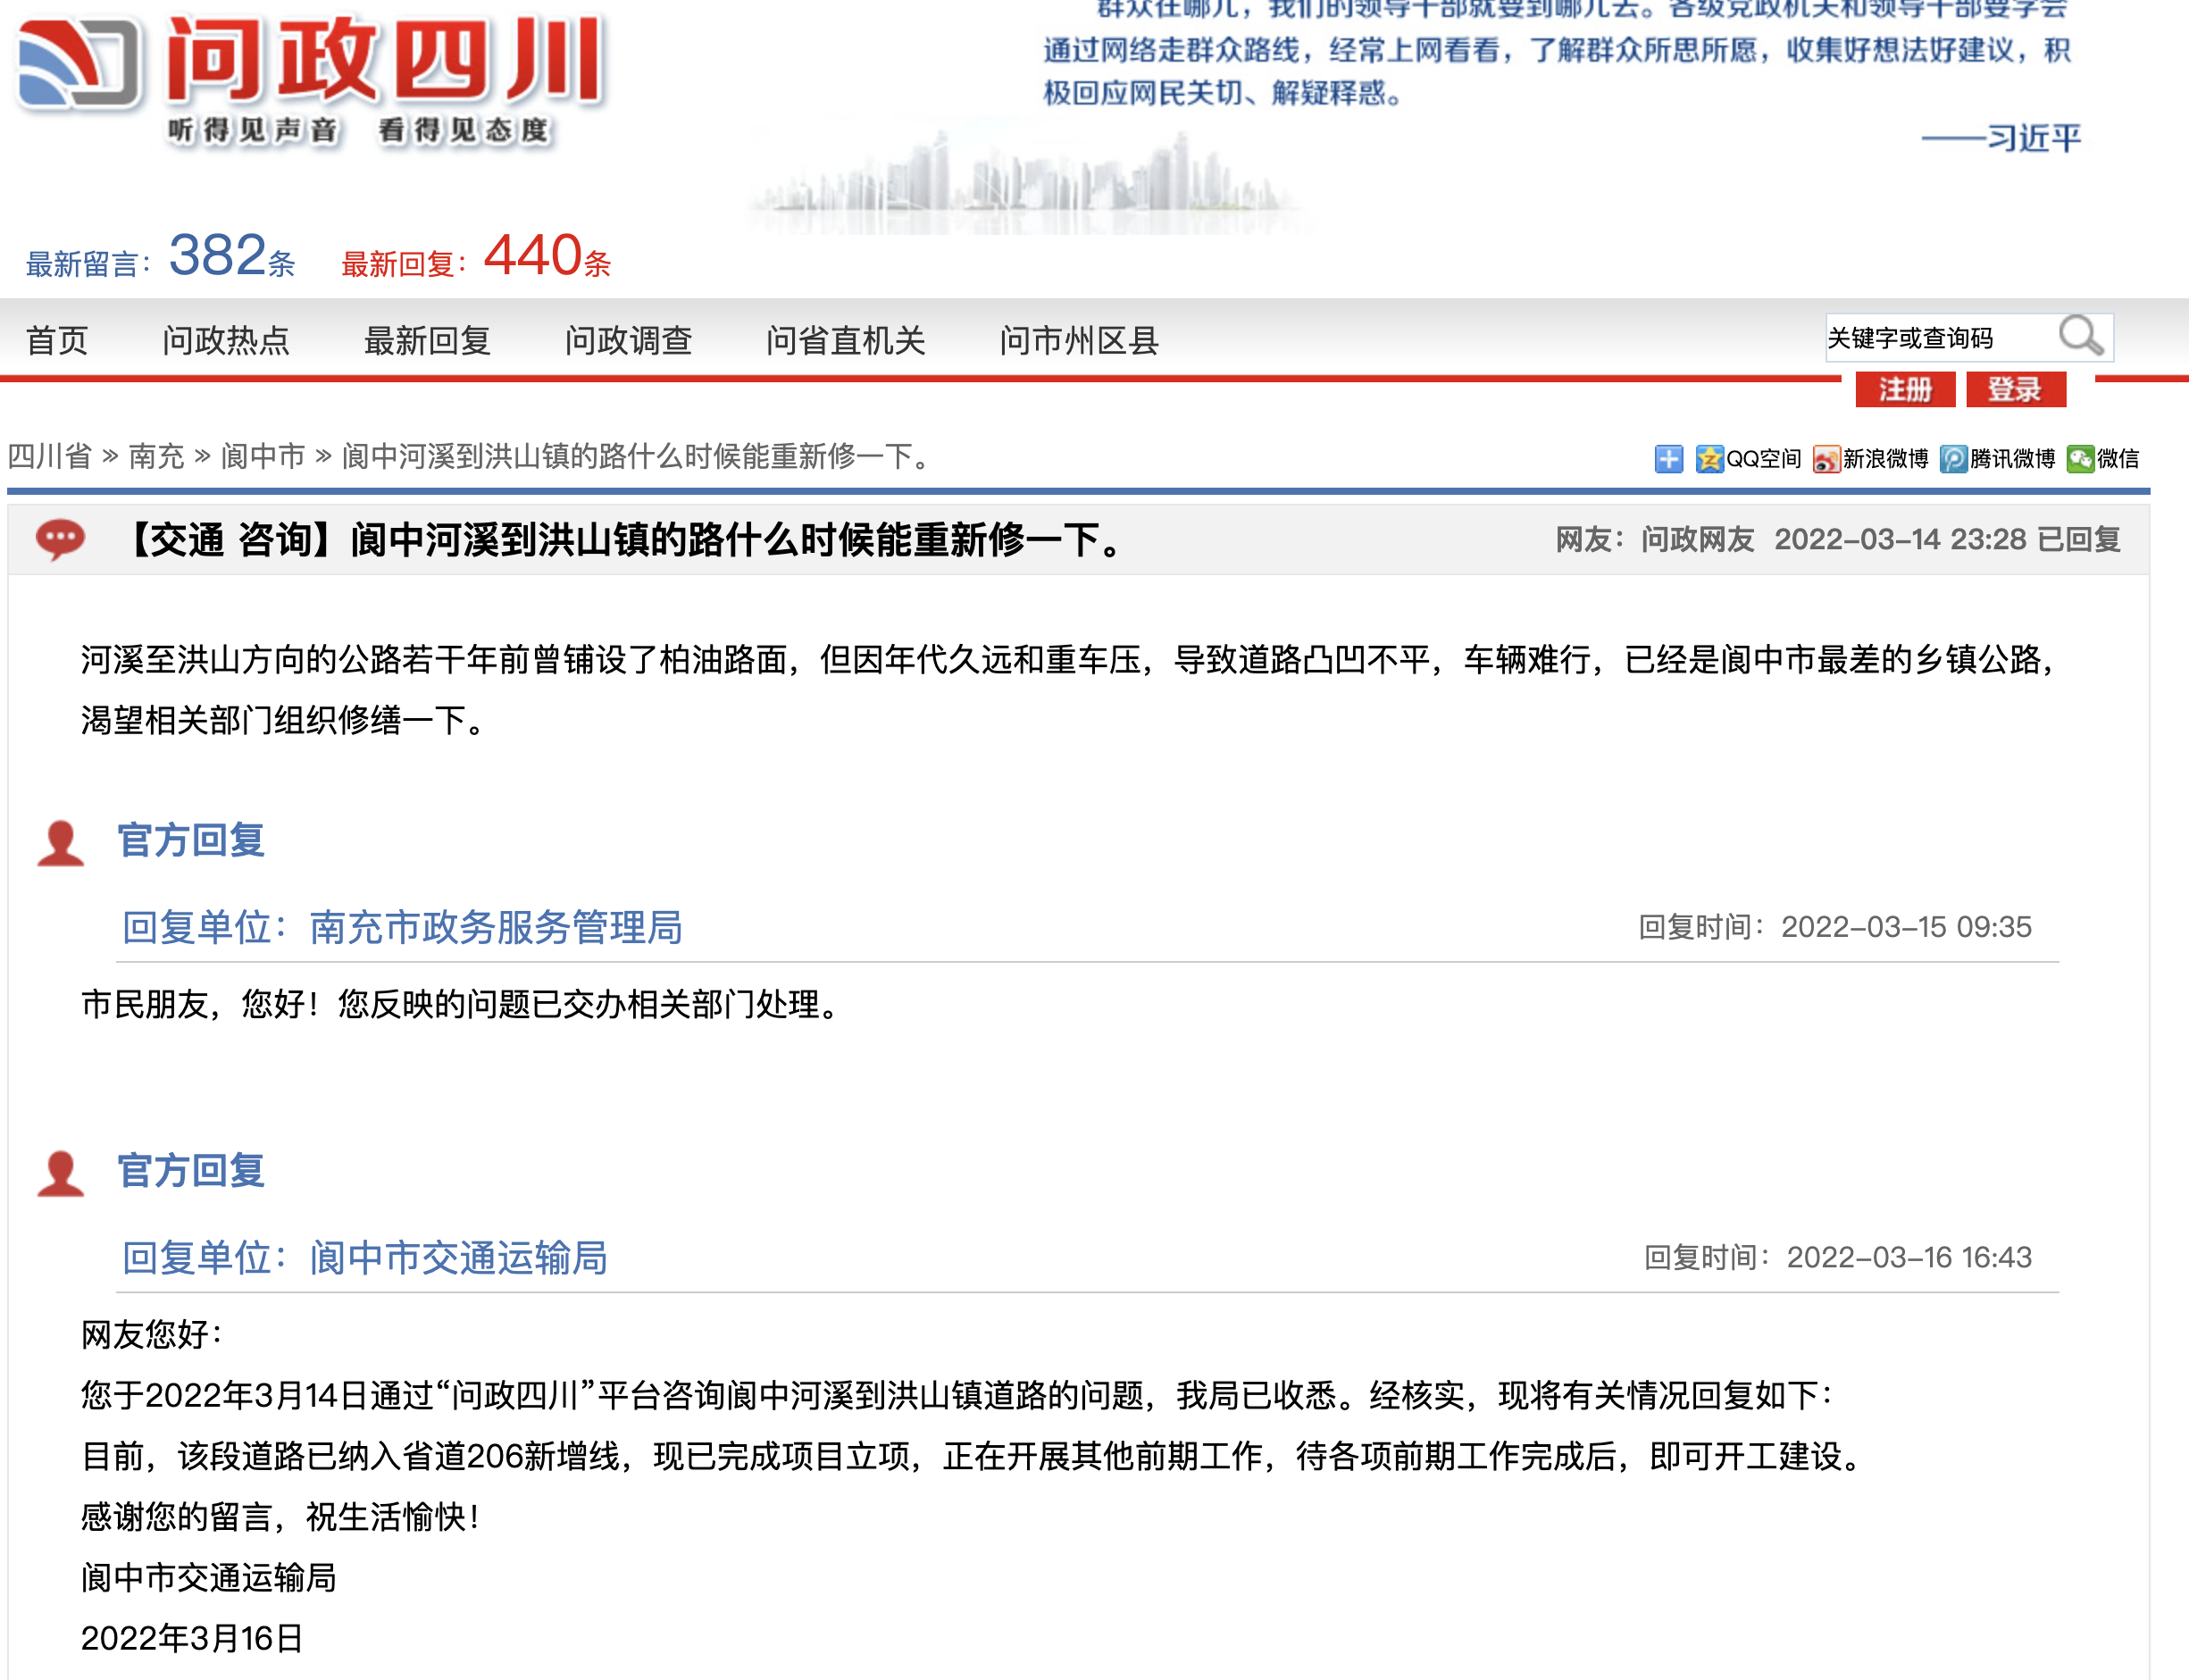Click the 【交通 咨询】 post title heading
Screen dimensions: 2189x1680
(623, 540)
